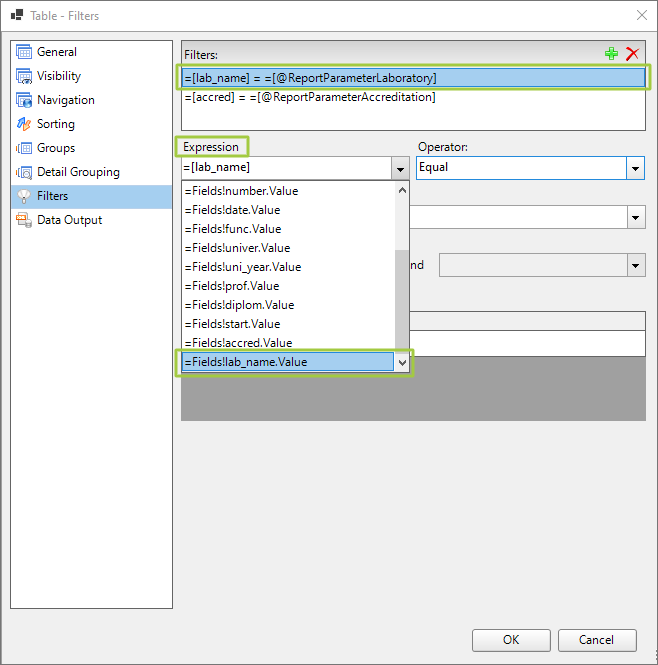
Task: Click the green add filter plus icon
Action: point(612,54)
